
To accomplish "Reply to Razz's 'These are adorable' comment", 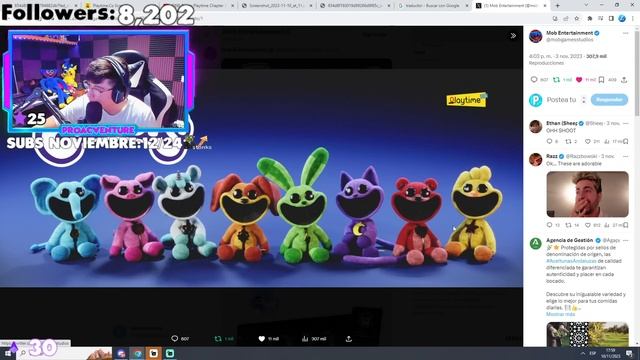I will (x=549, y=225).
